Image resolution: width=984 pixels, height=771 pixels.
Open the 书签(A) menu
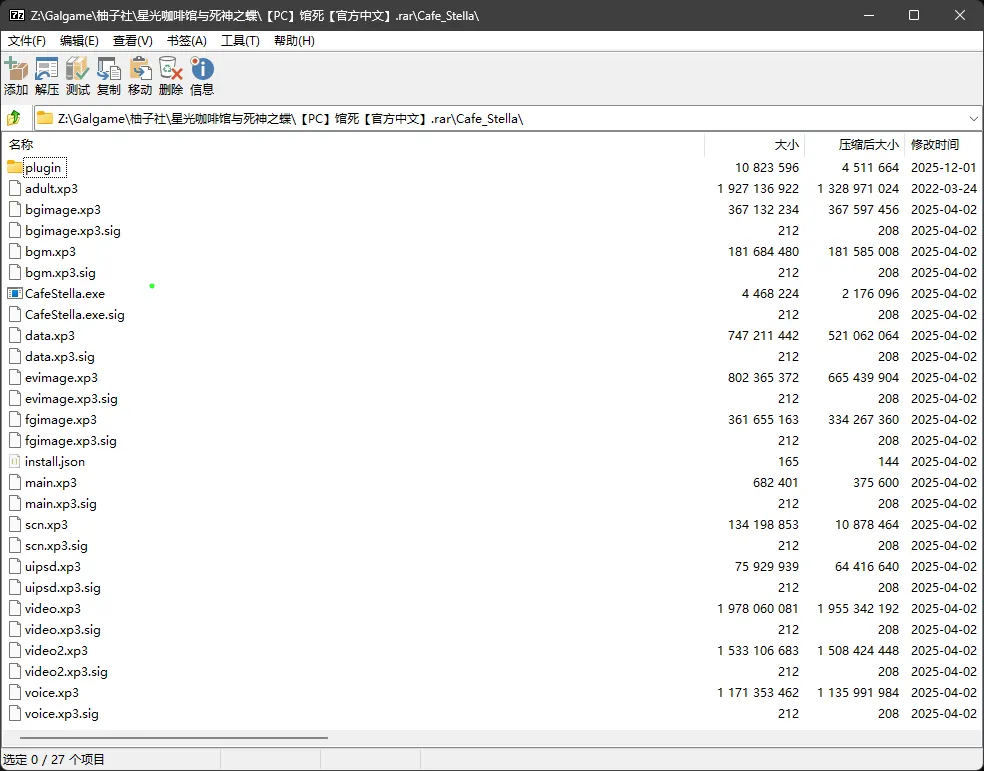coord(186,41)
